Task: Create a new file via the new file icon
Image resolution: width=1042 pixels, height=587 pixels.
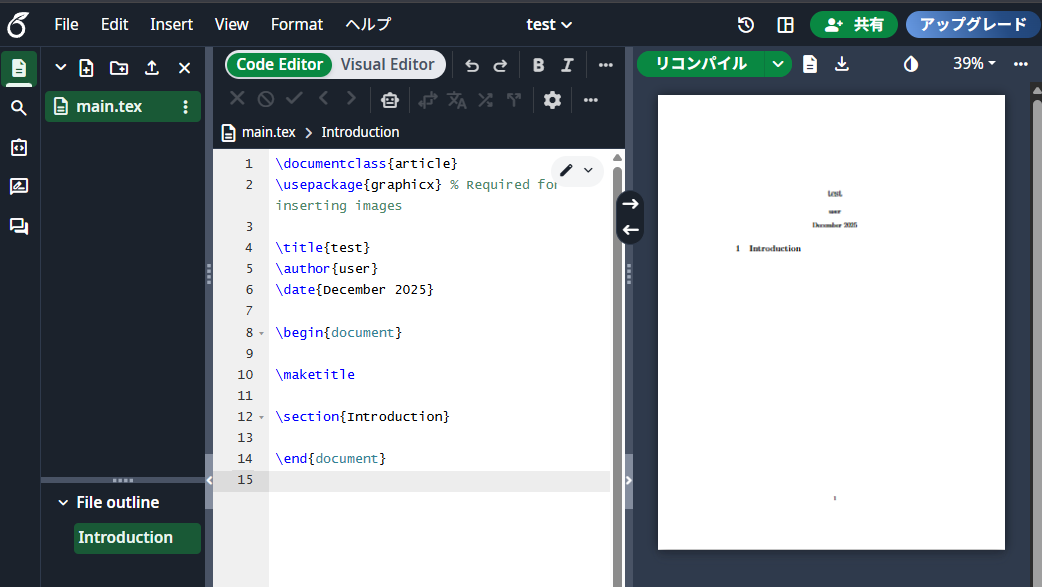Action: pyautogui.click(x=87, y=67)
